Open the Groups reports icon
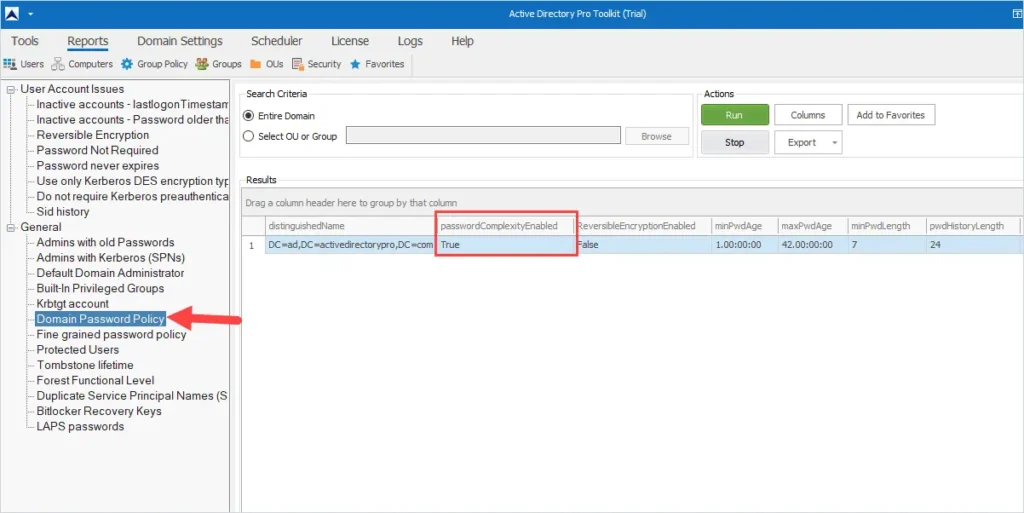This screenshot has width=1024, height=513. [x=202, y=64]
